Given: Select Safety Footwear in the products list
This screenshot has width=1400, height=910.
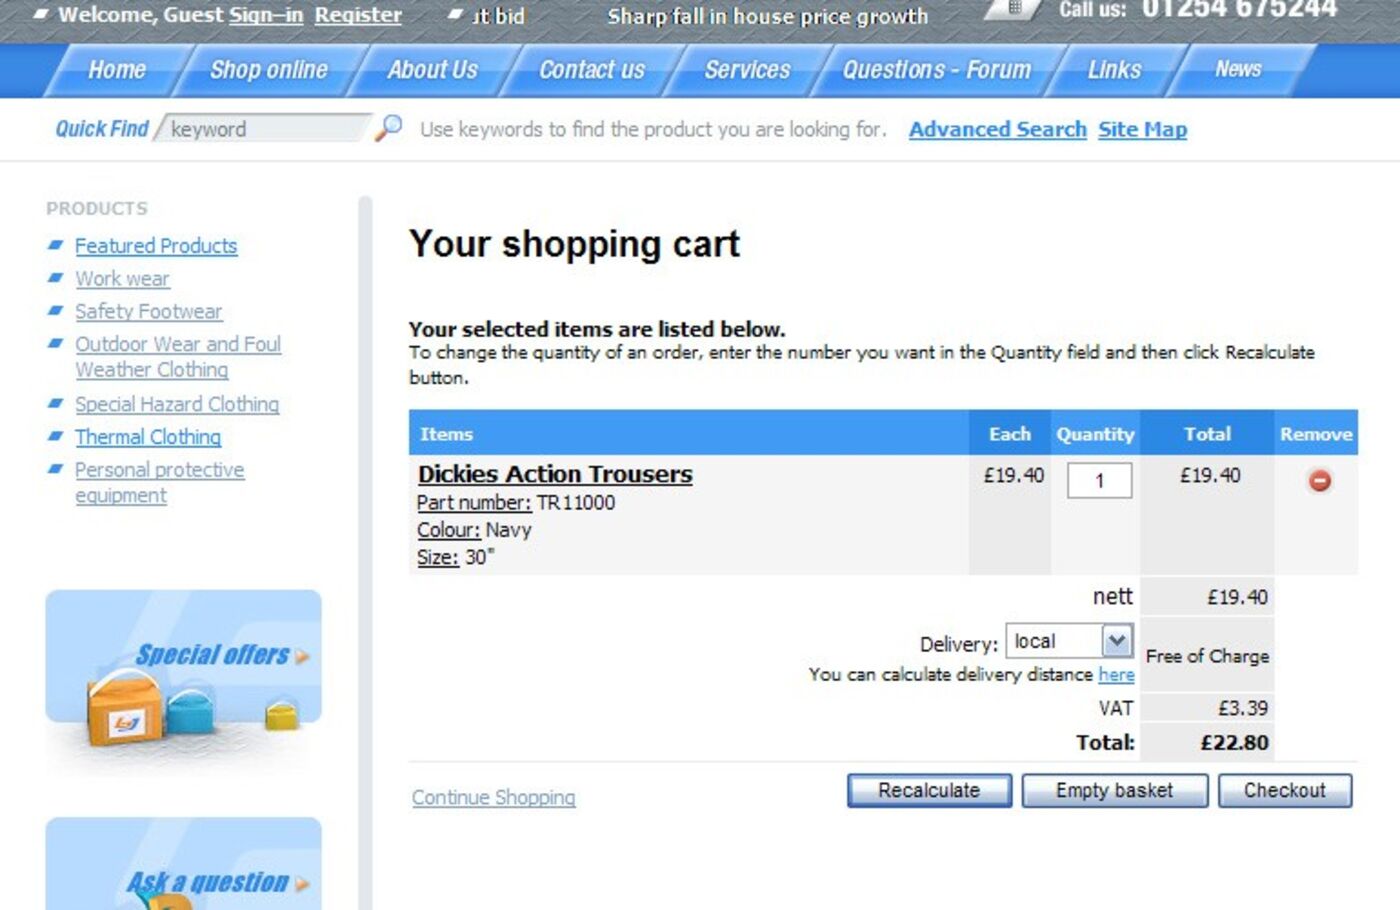Looking at the screenshot, I should [x=148, y=311].
